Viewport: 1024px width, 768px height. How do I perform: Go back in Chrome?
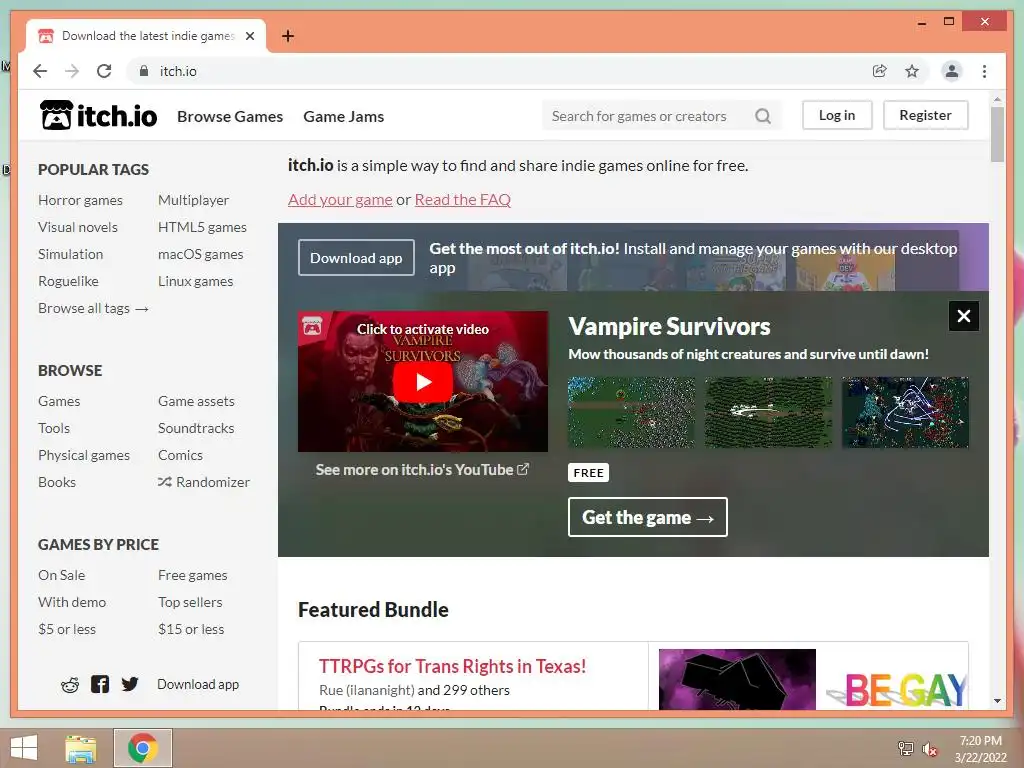[x=40, y=71]
